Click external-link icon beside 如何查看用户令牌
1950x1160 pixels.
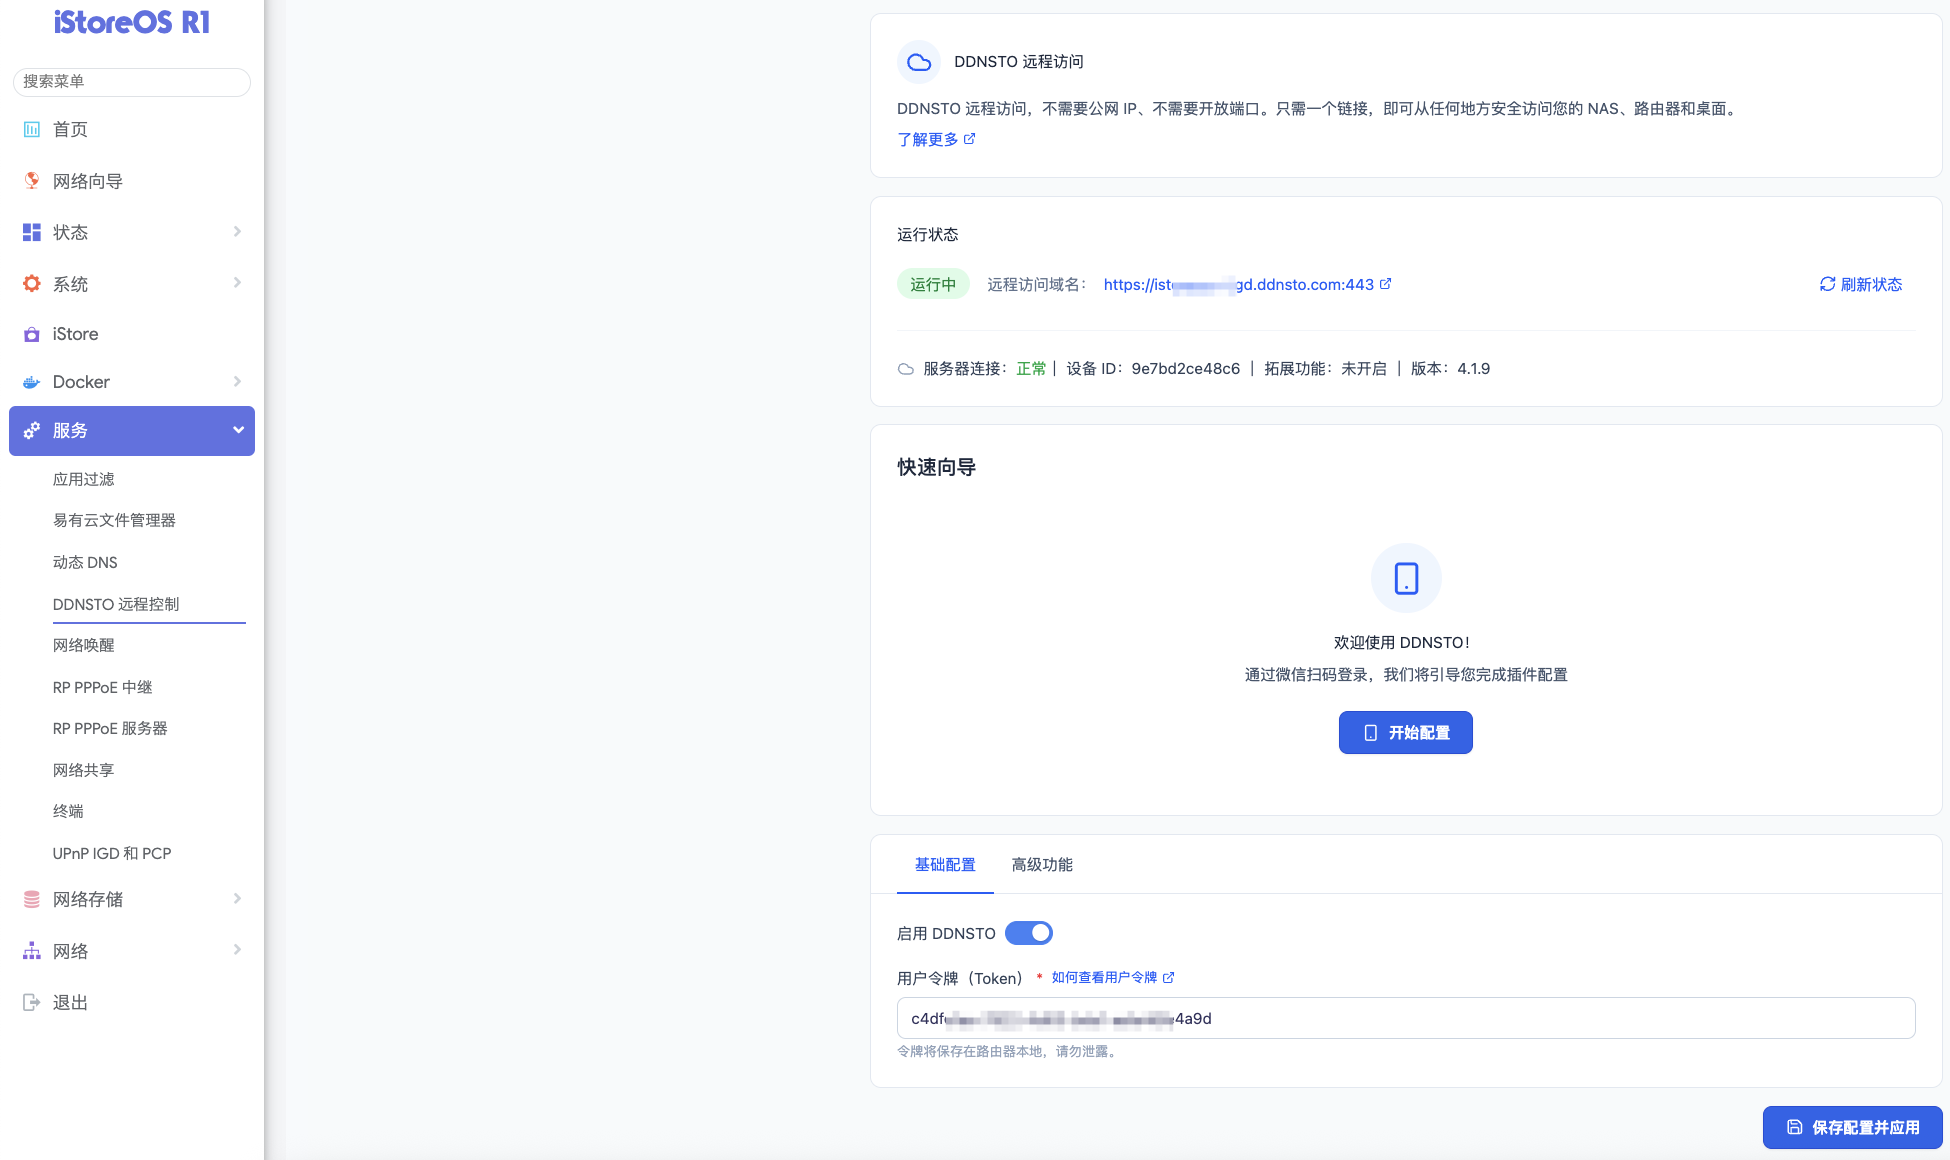click(x=1168, y=977)
